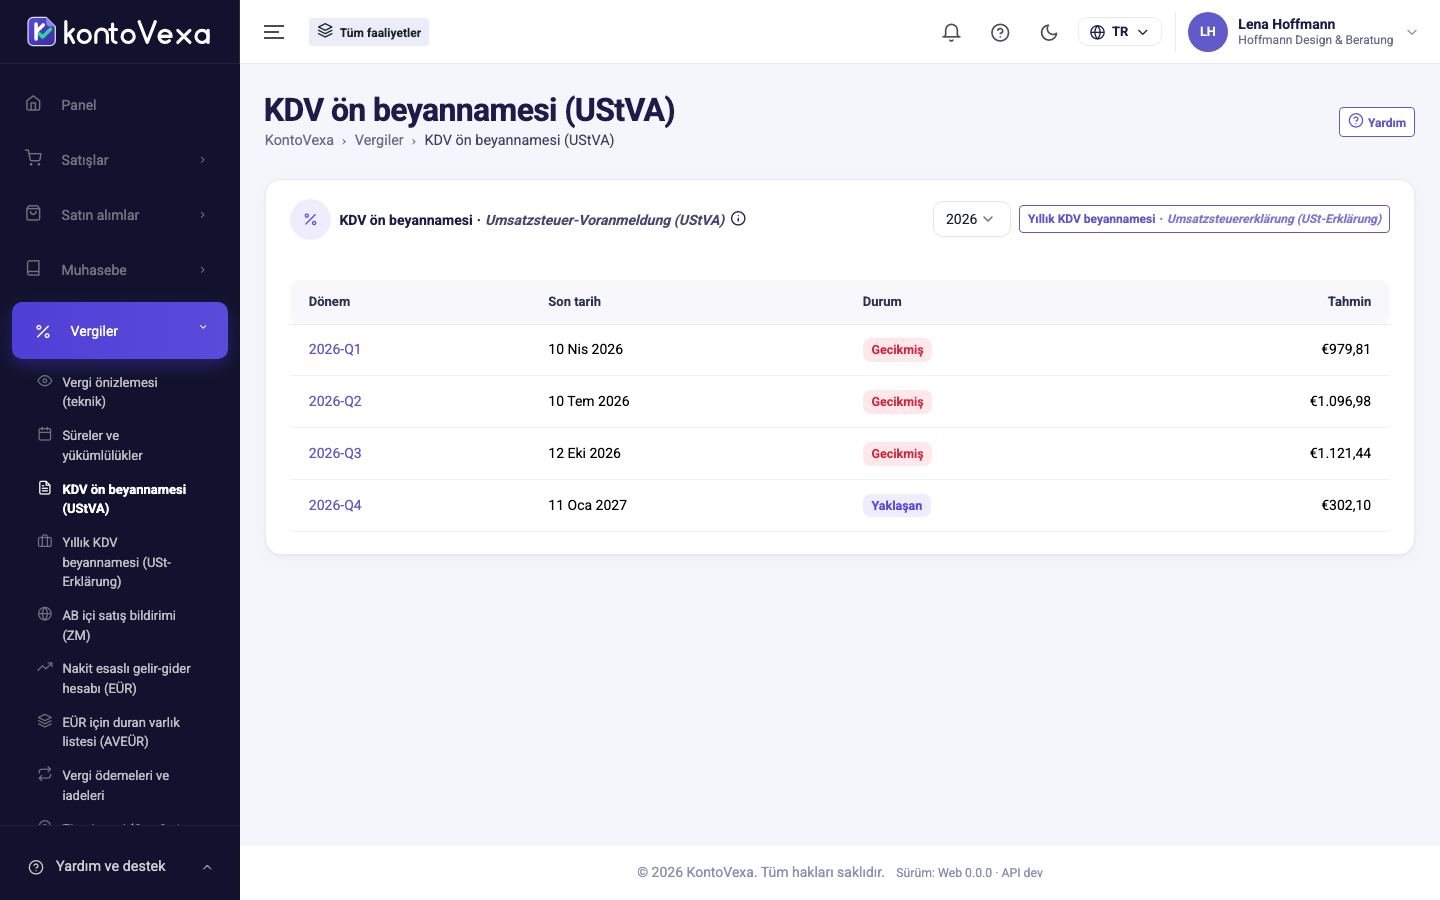The width and height of the screenshot is (1440, 900).
Task: Click the €302,10 estimate value
Action: (x=1346, y=505)
